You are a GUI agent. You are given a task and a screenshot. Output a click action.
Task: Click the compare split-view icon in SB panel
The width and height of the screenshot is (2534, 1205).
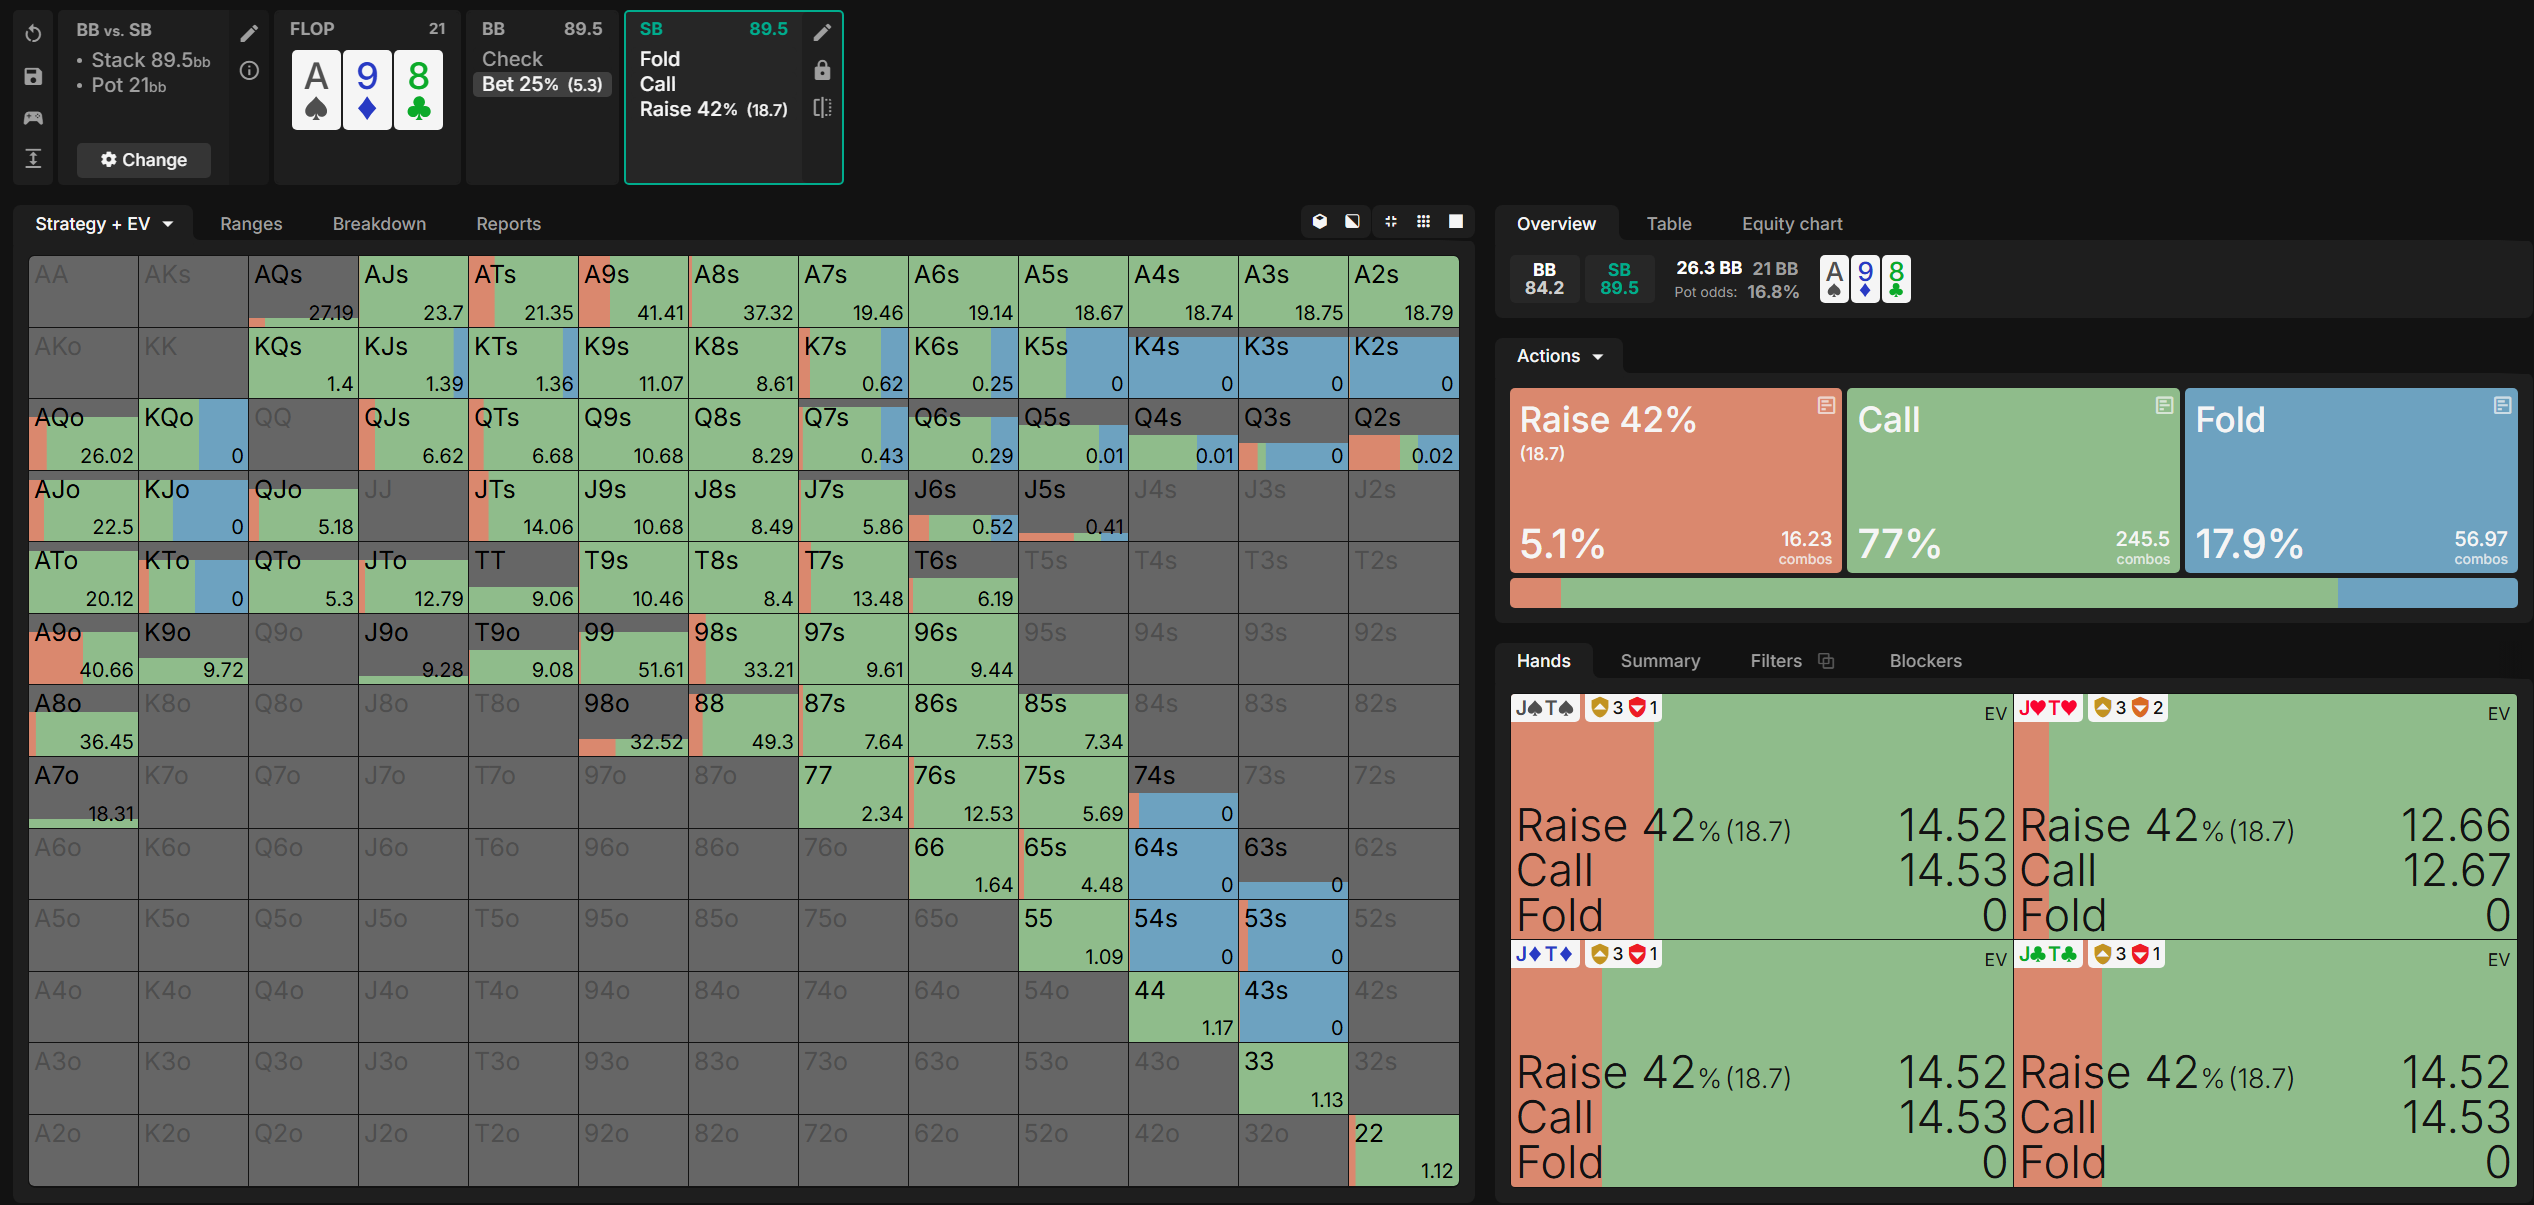[x=822, y=108]
